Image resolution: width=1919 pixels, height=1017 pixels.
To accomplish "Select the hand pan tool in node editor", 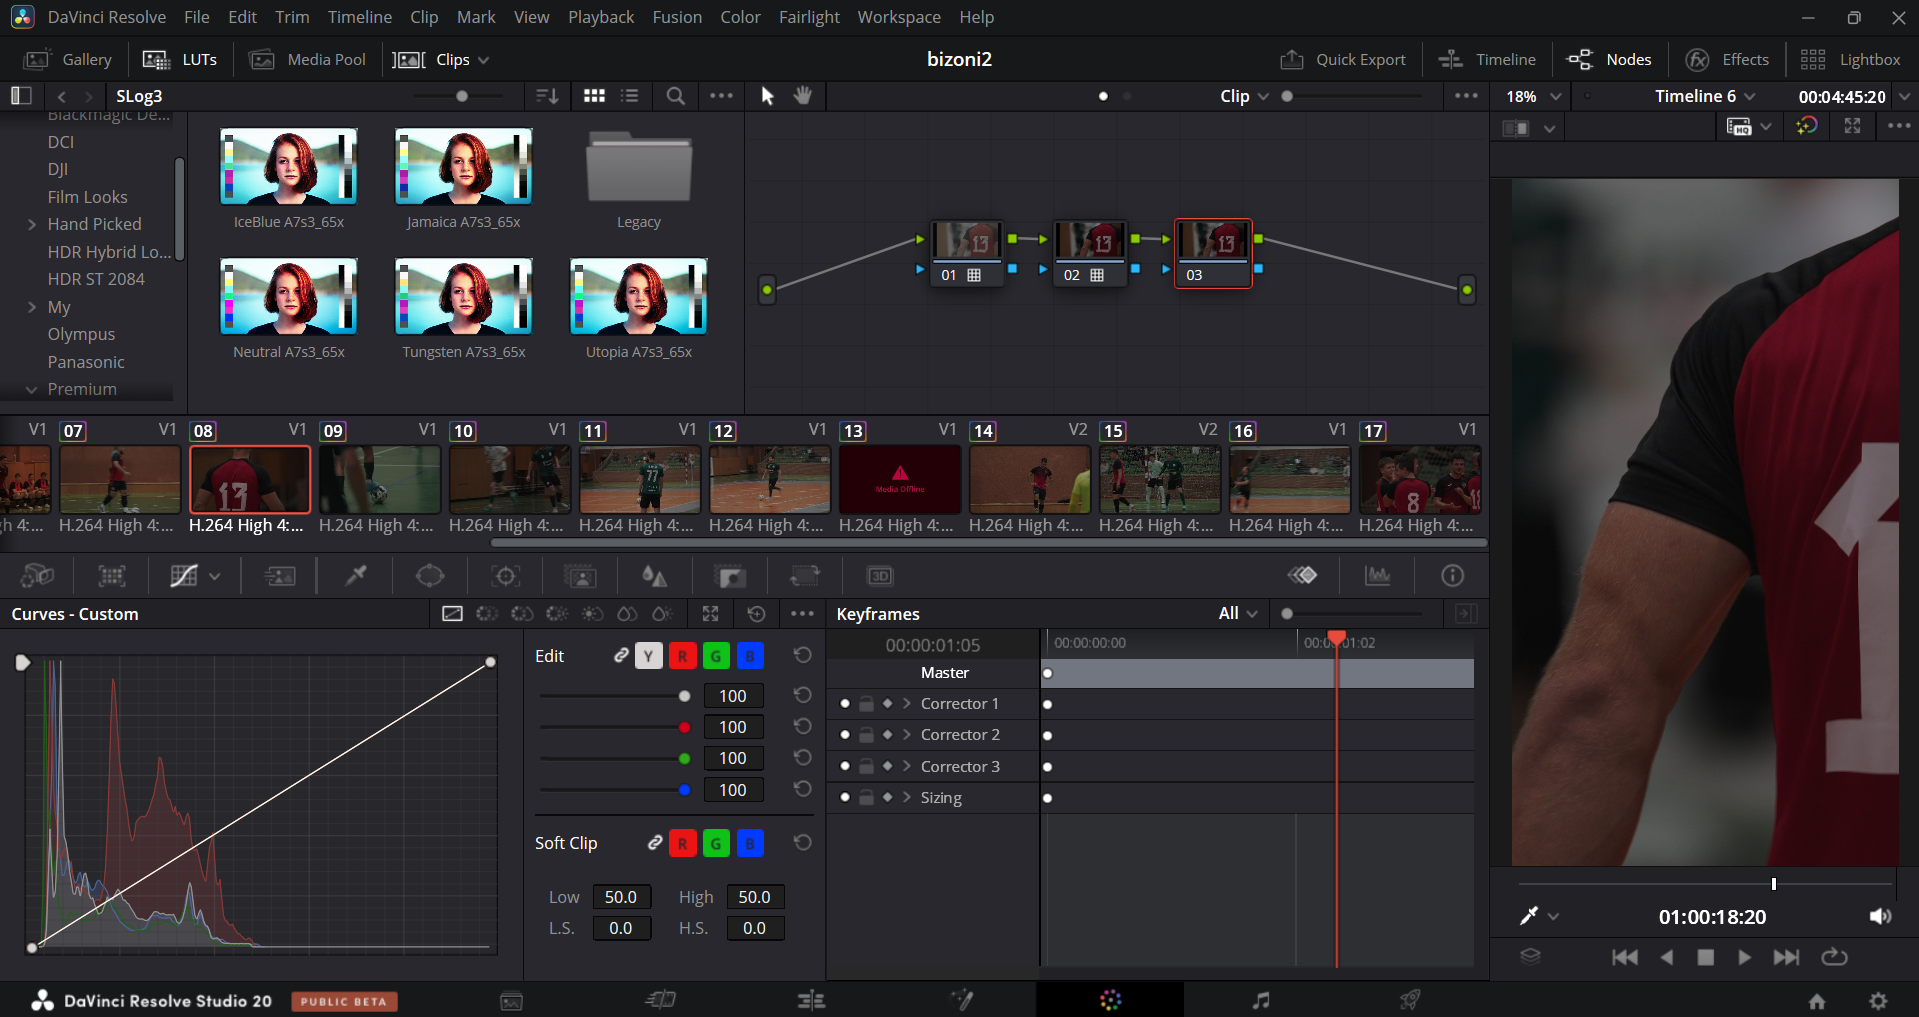I will pyautogui.click(x=803, y=96).
